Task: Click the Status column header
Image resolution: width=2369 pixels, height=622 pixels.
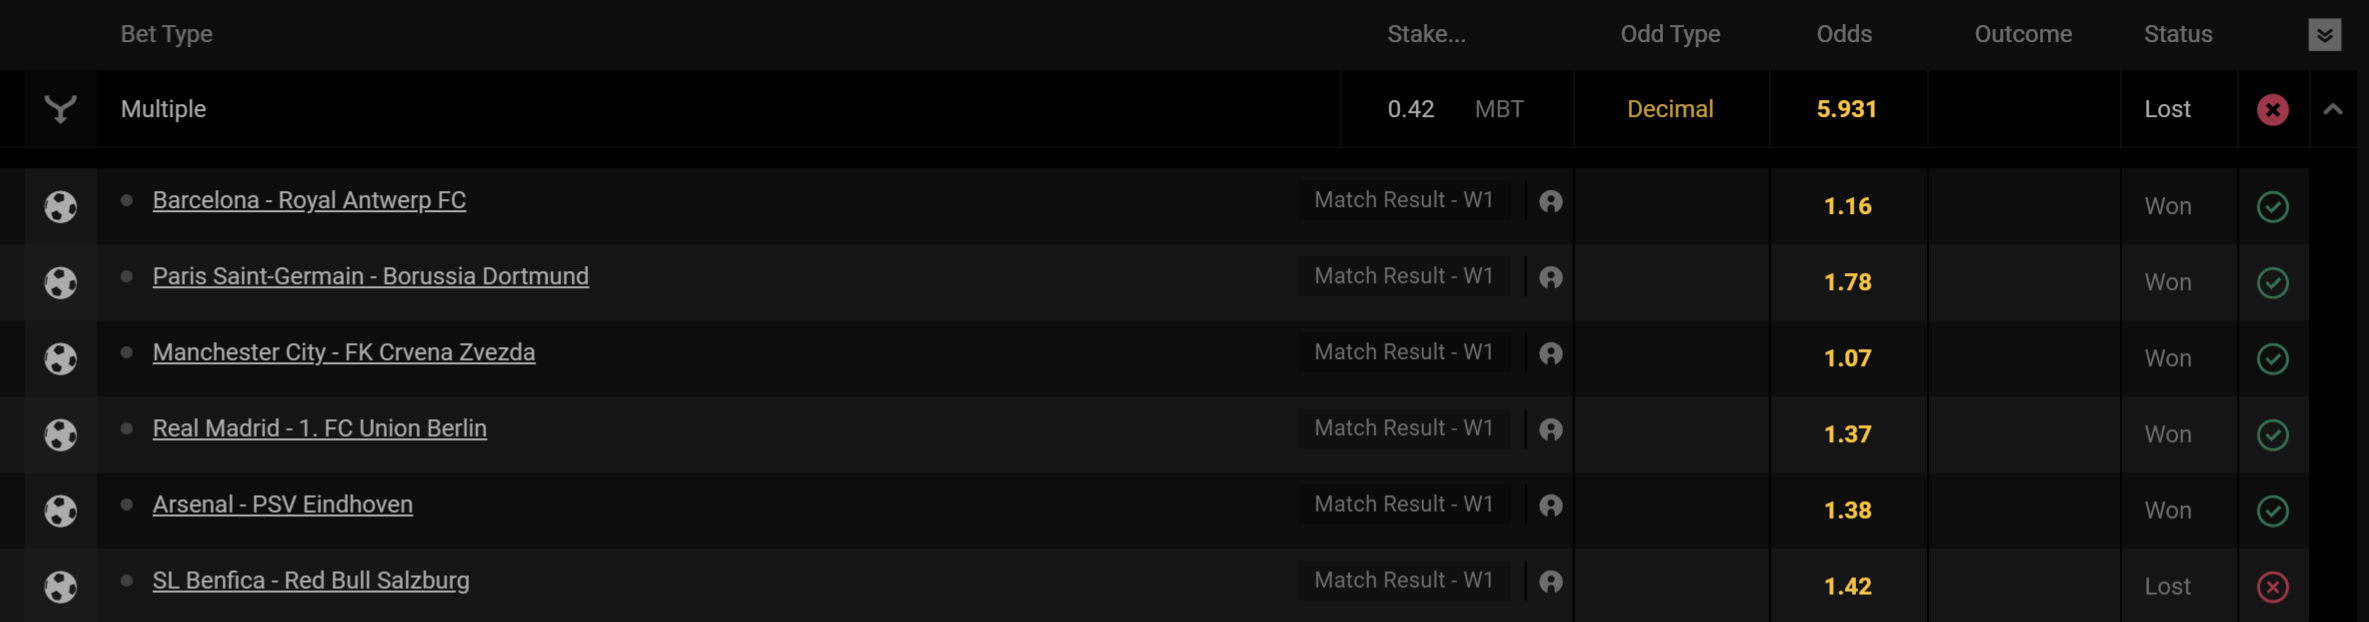Action: point(2178,34)
